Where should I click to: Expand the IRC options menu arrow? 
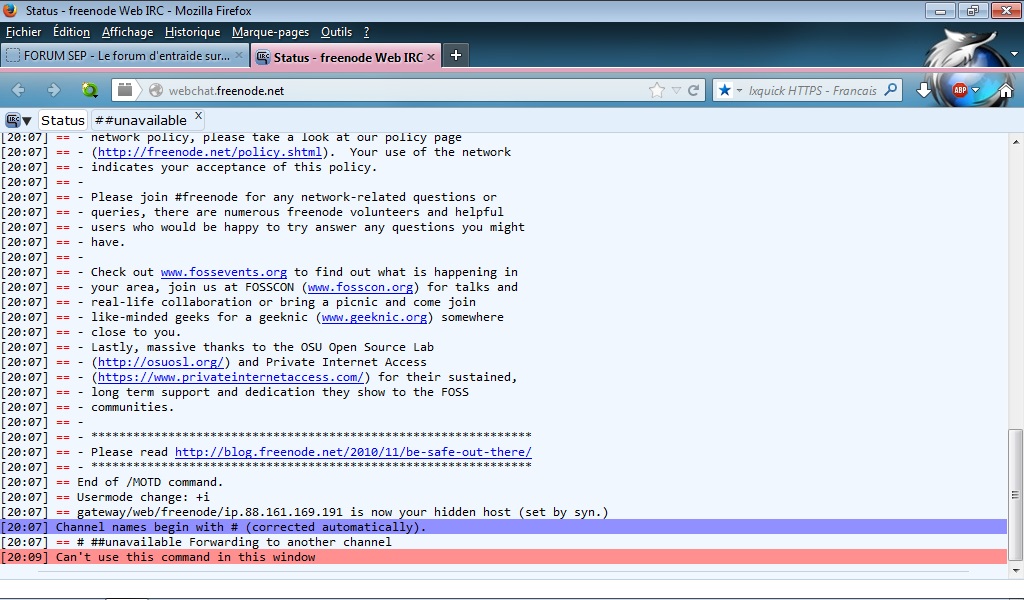coord(27,121)
